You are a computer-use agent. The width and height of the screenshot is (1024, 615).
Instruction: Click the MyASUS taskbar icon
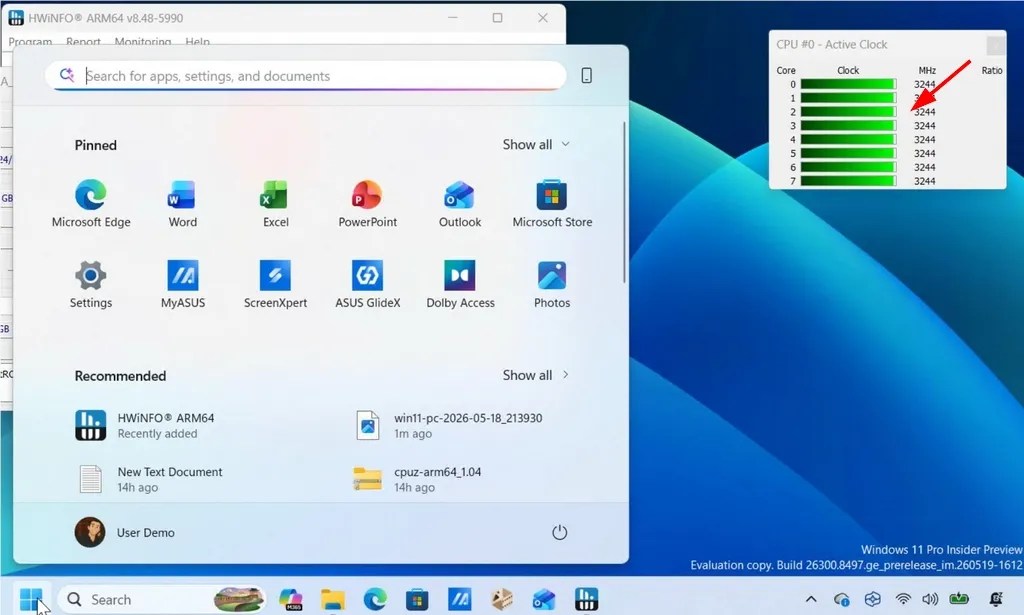pos(459,599)
